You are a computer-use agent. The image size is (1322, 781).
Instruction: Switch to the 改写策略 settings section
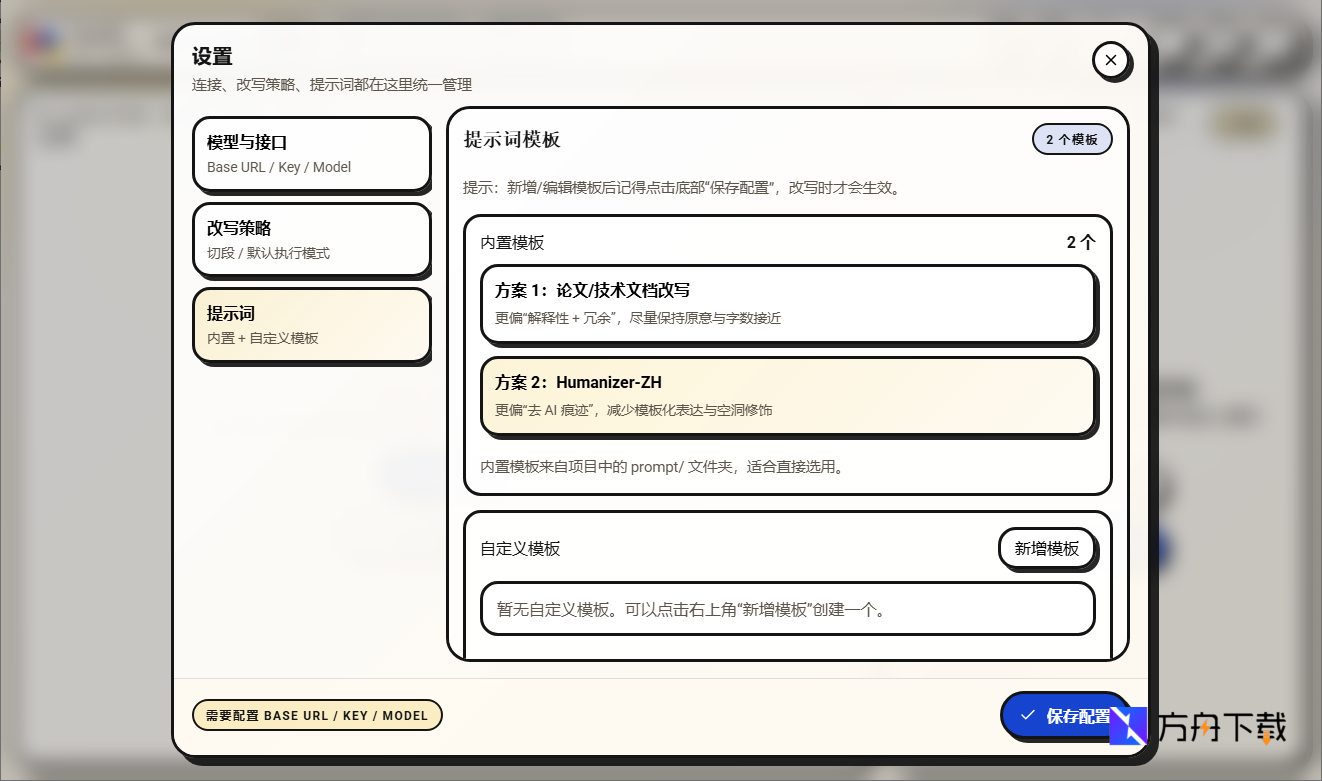[311, 239]
